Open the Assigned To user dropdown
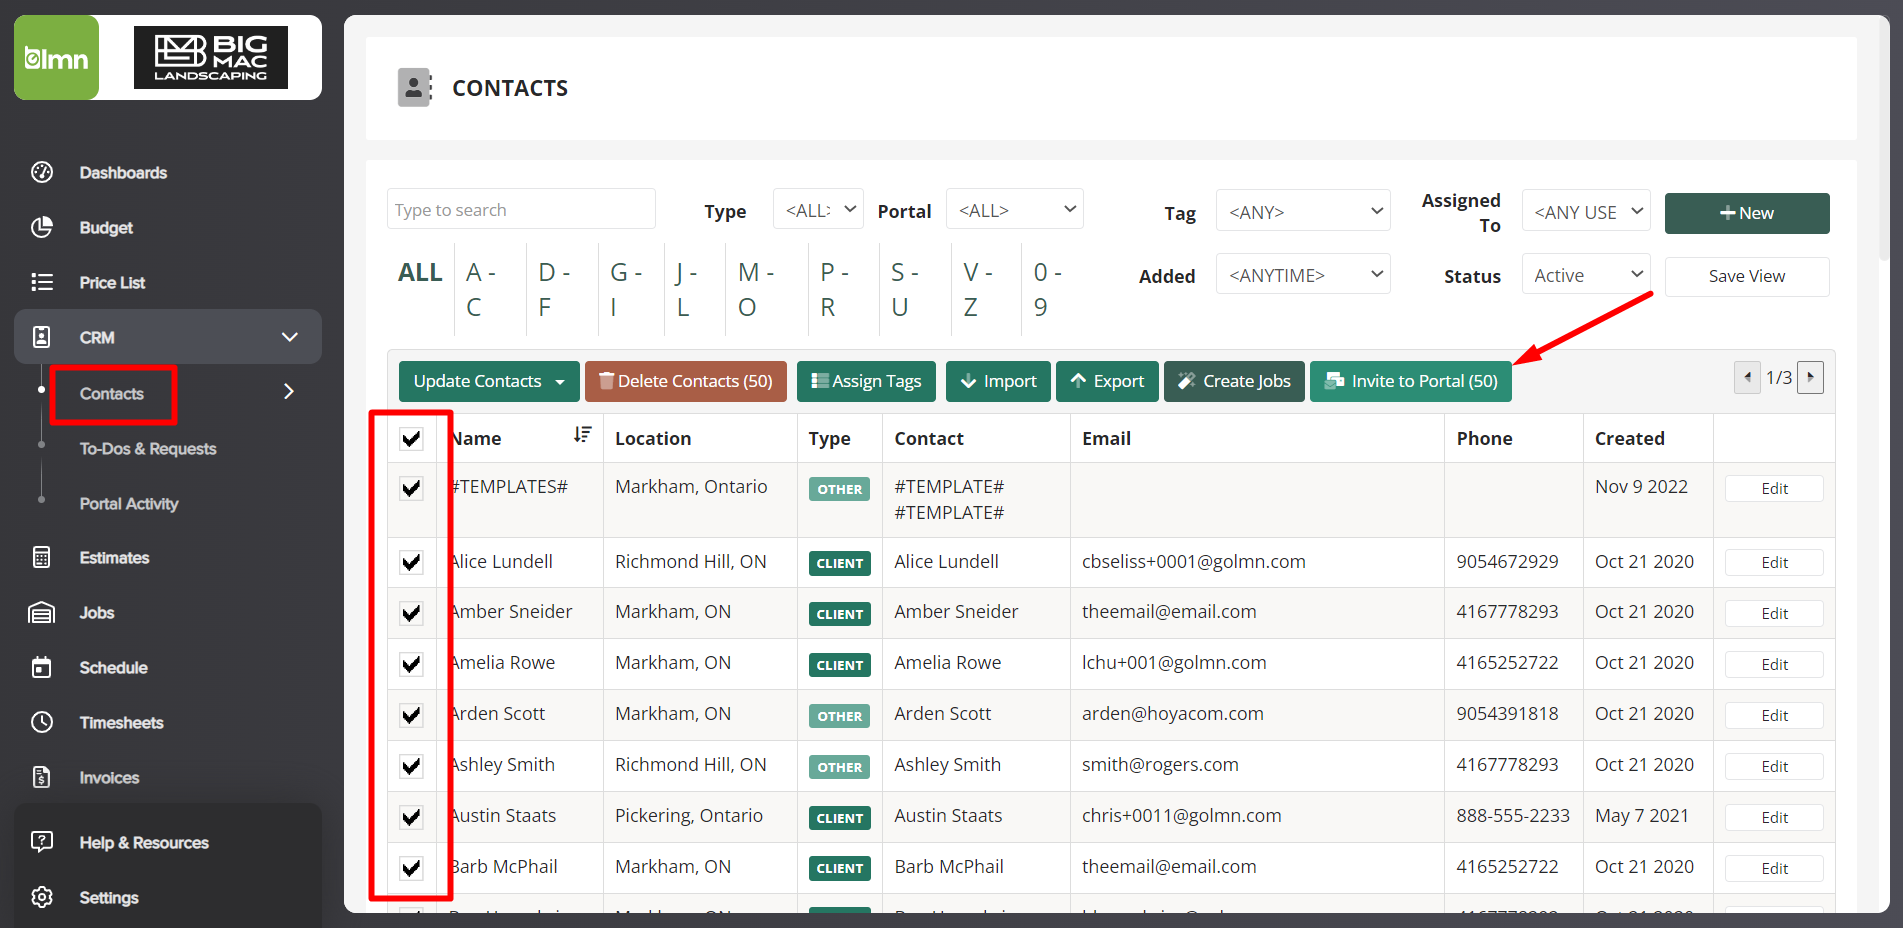This screenshot has height=928, width=1903. pyautogui.click(x=1586, y=211)
